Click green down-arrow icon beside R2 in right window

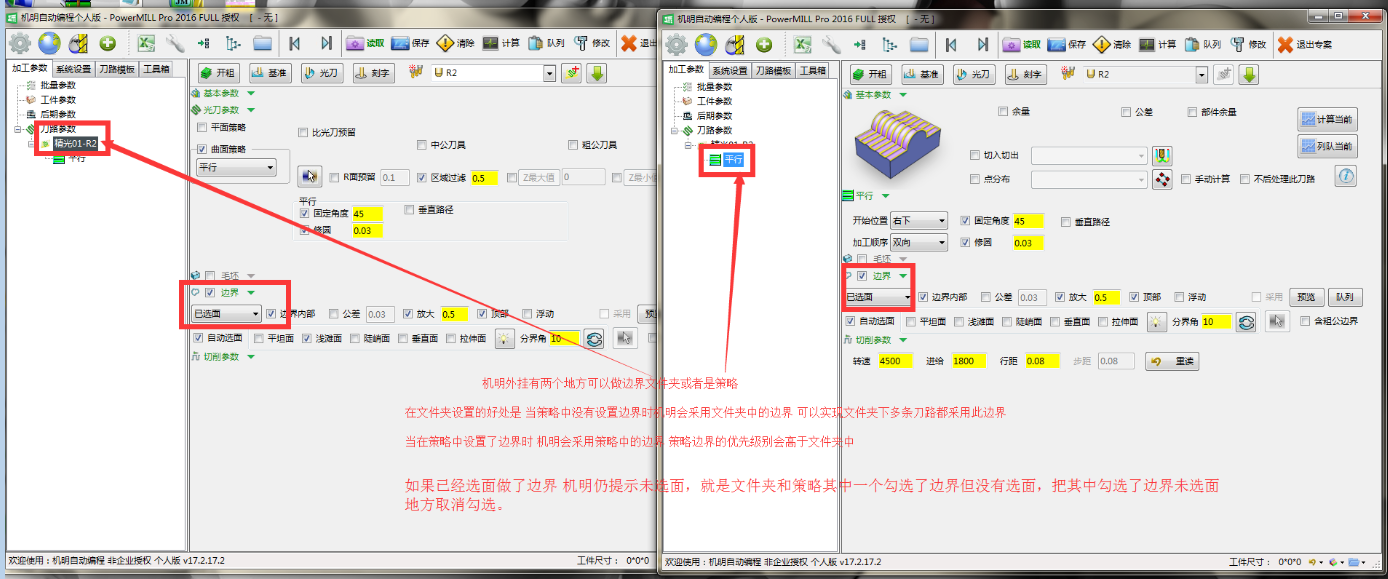click(x=1249, y=74)
